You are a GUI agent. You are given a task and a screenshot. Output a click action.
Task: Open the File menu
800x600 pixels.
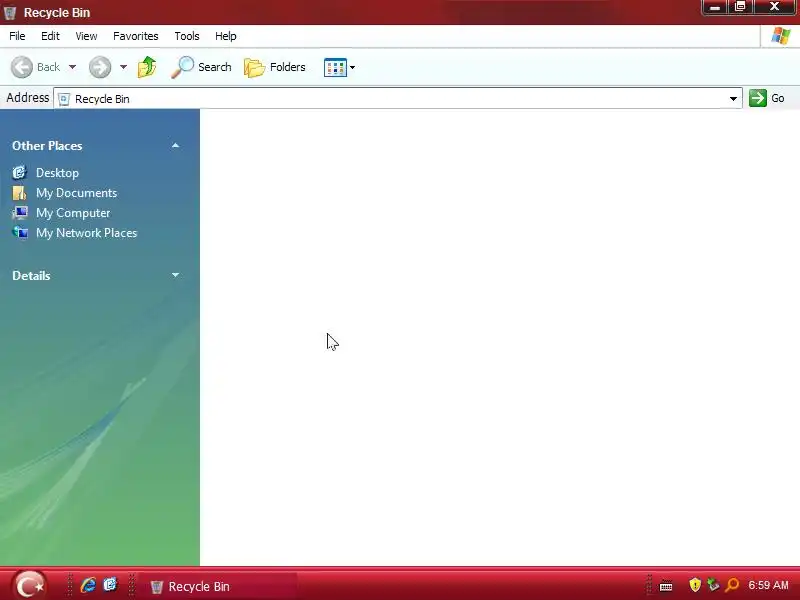[17, 36]
